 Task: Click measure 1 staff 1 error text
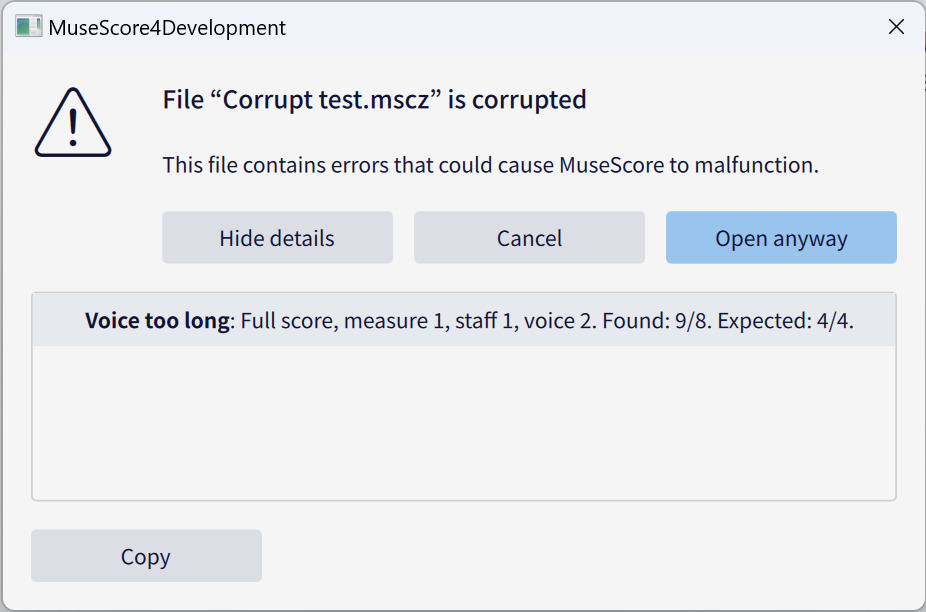pos(430,320)
